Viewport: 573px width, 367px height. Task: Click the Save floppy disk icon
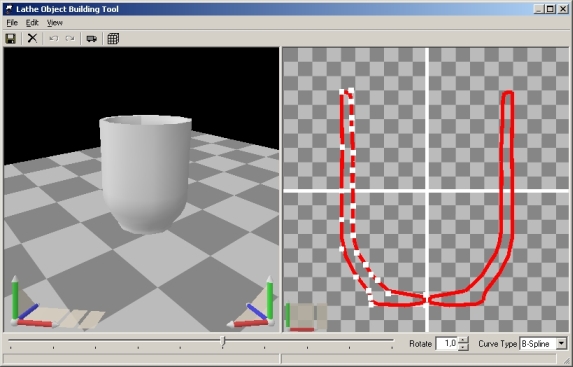[x=11, y=38]
